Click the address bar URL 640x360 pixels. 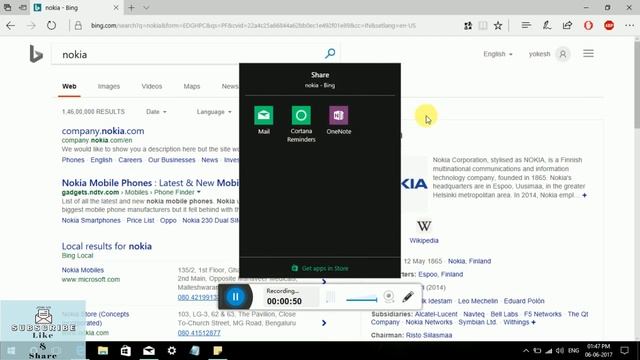(253, 26)
